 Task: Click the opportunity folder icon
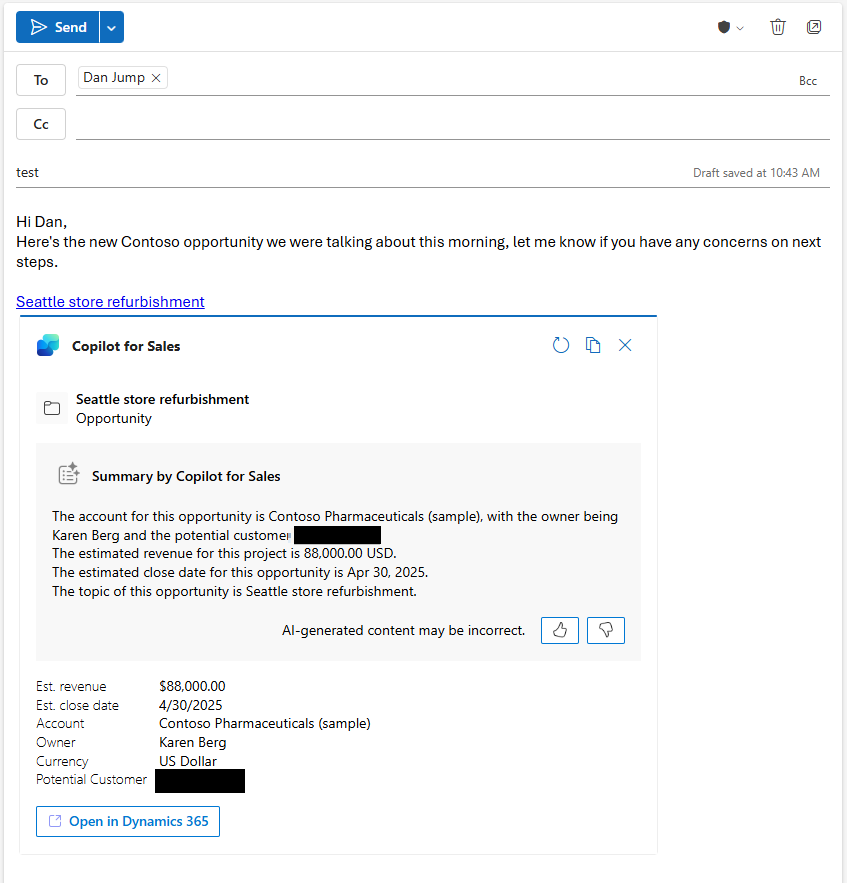52,408
